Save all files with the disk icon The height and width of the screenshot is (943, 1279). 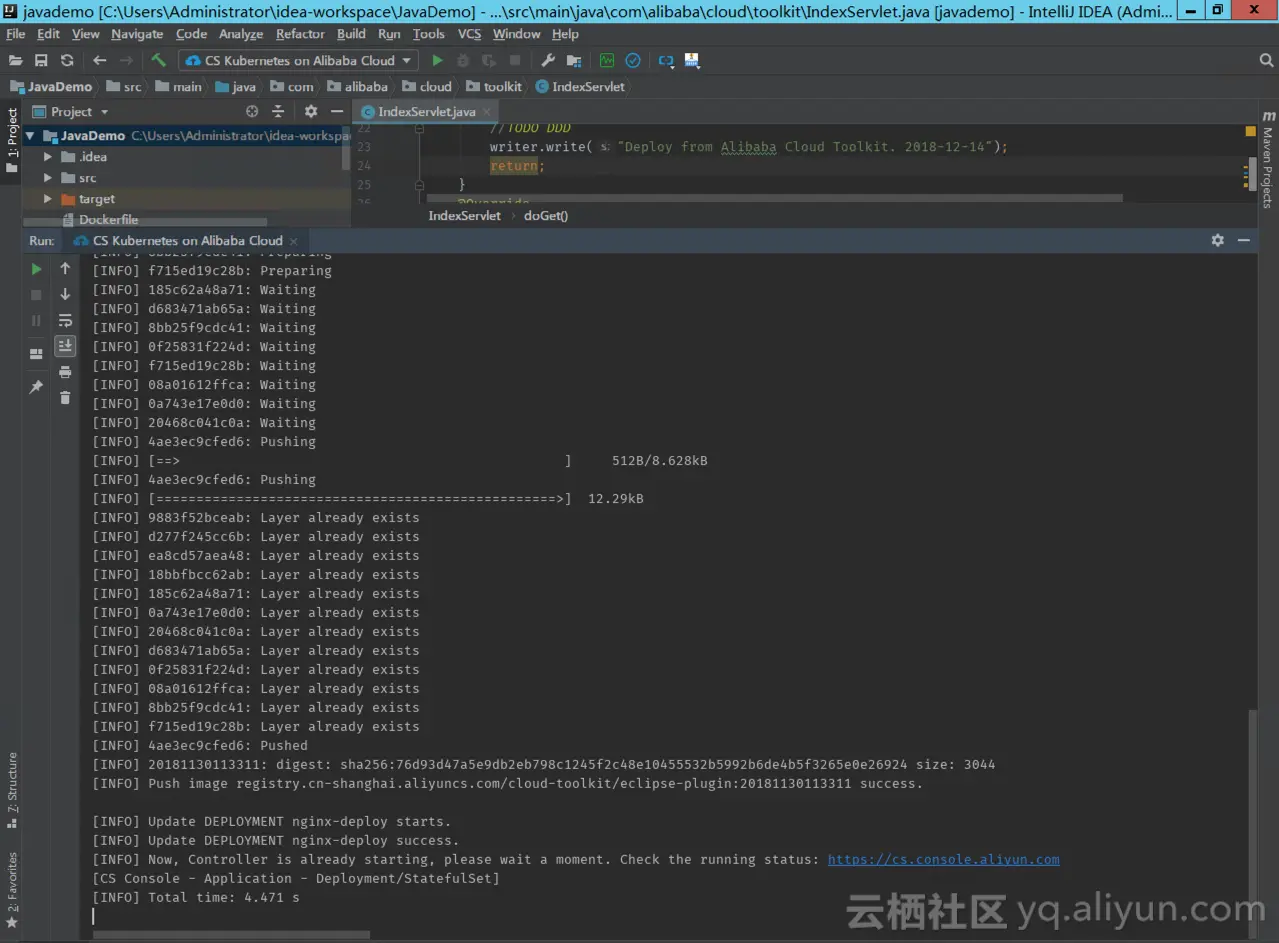41,61
